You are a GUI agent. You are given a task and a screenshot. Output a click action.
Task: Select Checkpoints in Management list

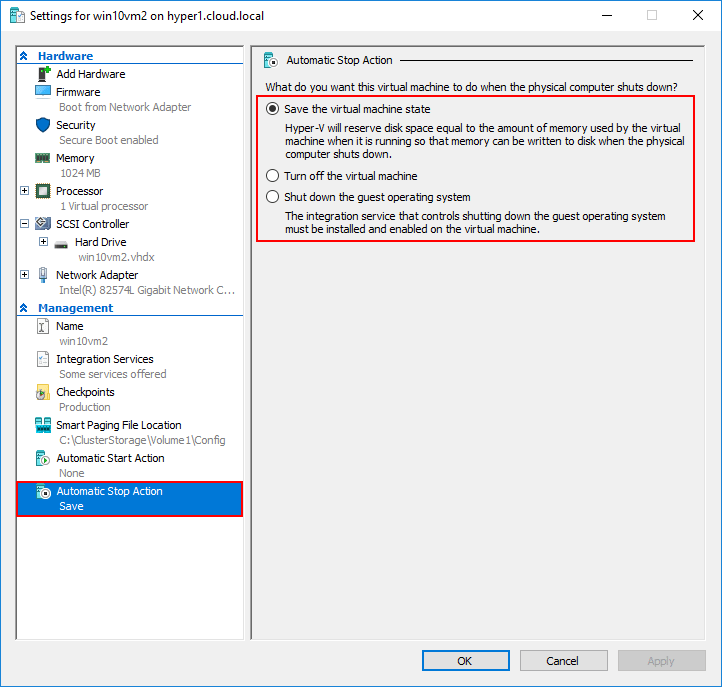(x=85, y=392)
